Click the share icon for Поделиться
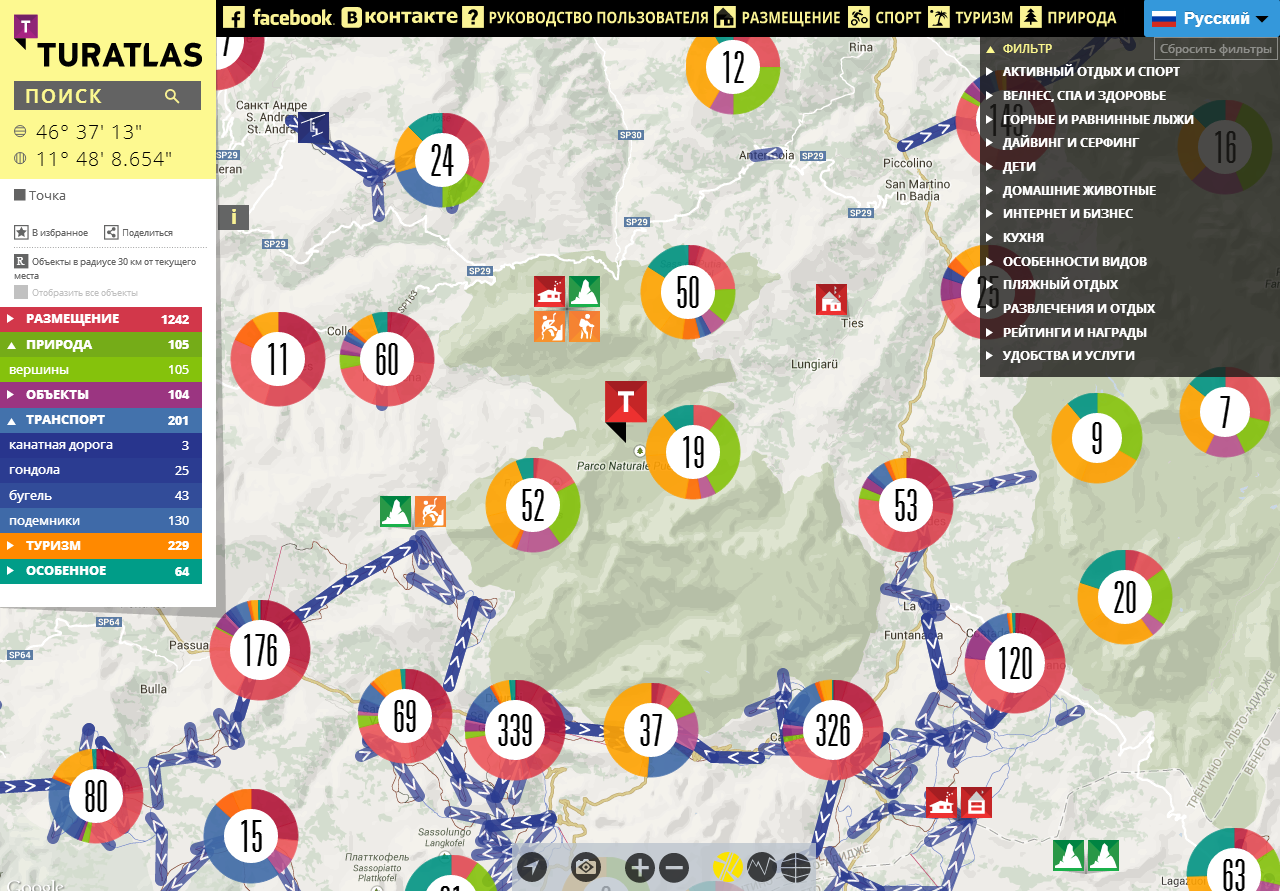The image size is (1280, 891). (111, 232)
